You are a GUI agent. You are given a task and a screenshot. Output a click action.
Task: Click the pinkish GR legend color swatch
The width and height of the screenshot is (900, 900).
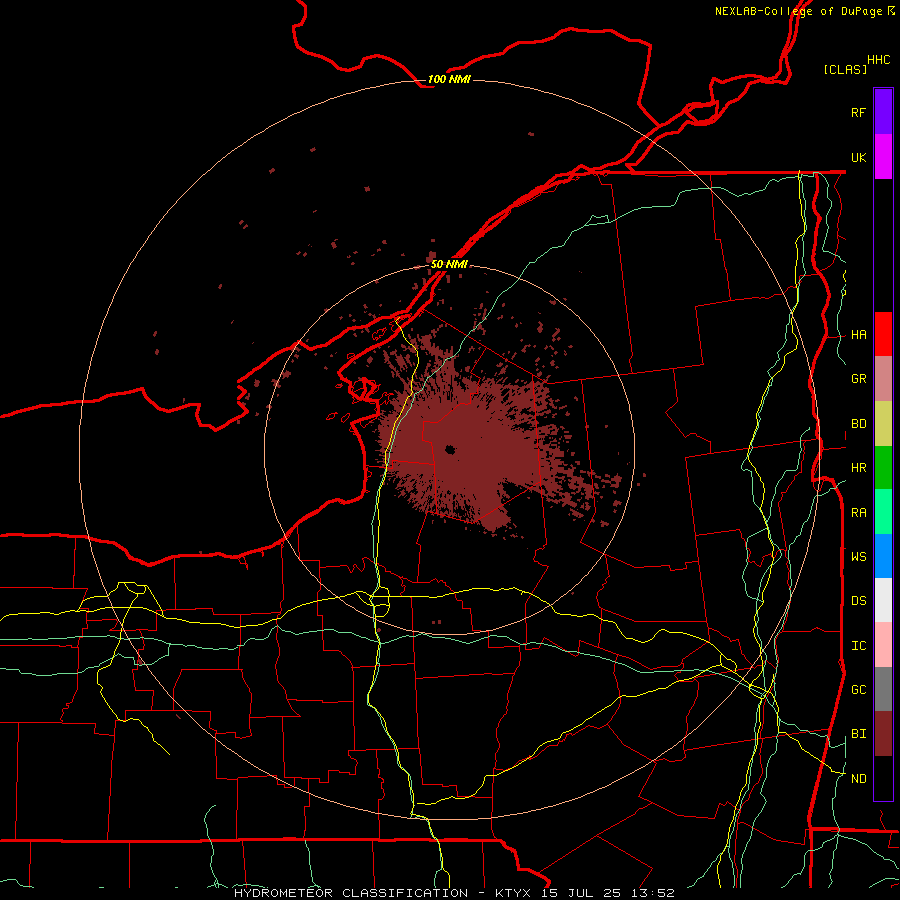pos(883,379)
